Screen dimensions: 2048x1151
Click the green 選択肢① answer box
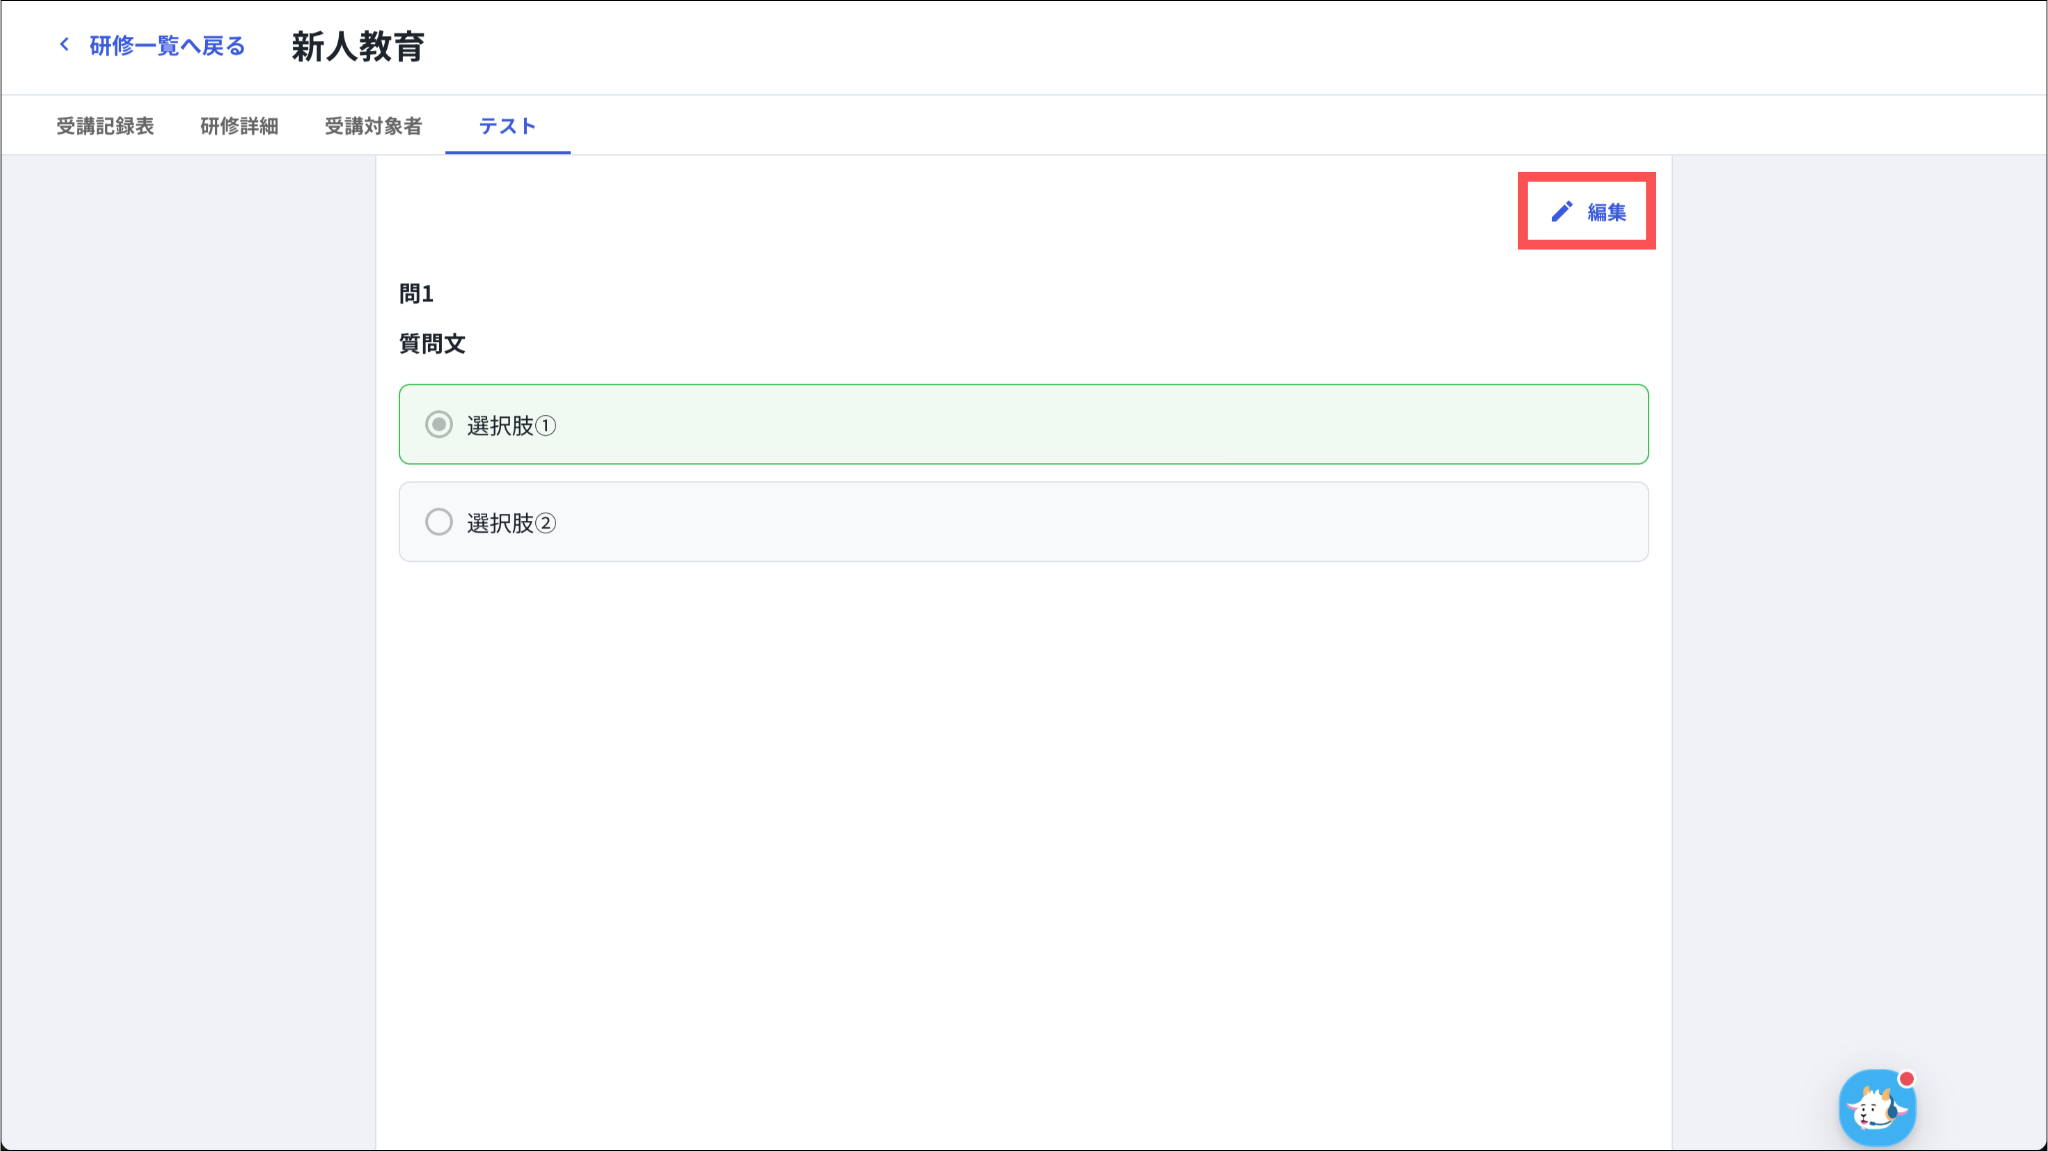click(x=1023, y=425)
